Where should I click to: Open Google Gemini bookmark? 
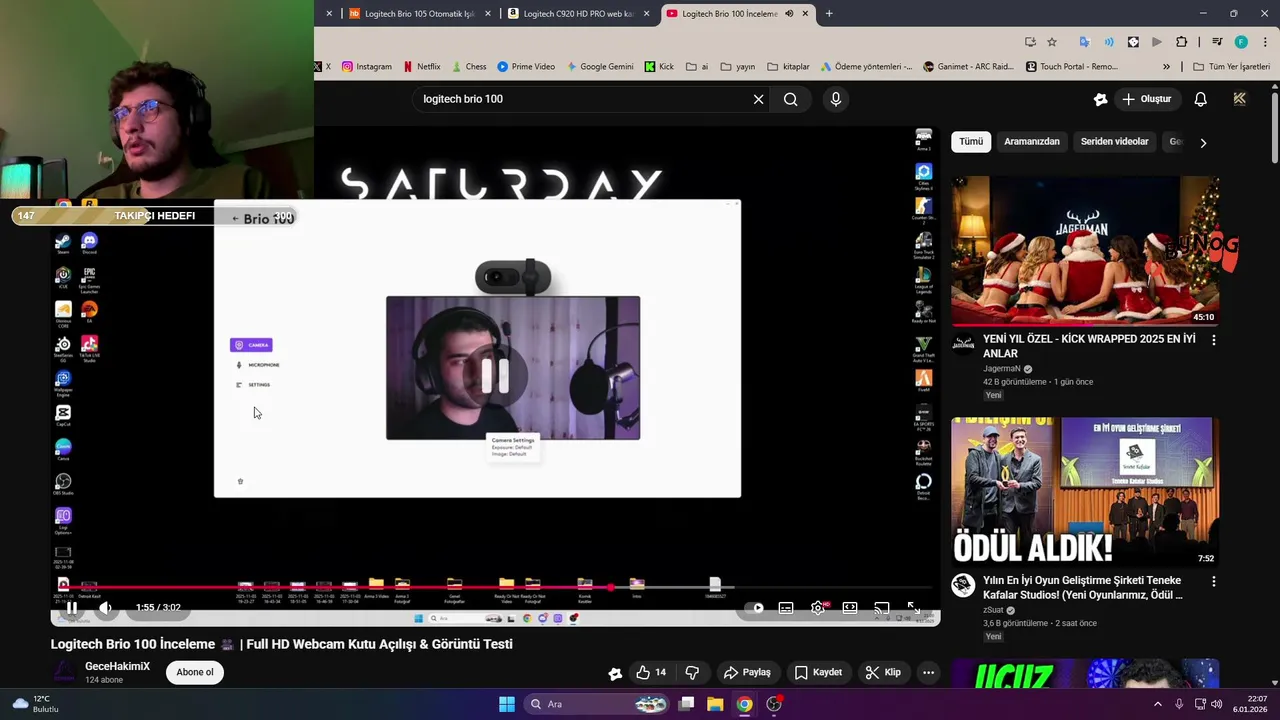coord(600,67)
